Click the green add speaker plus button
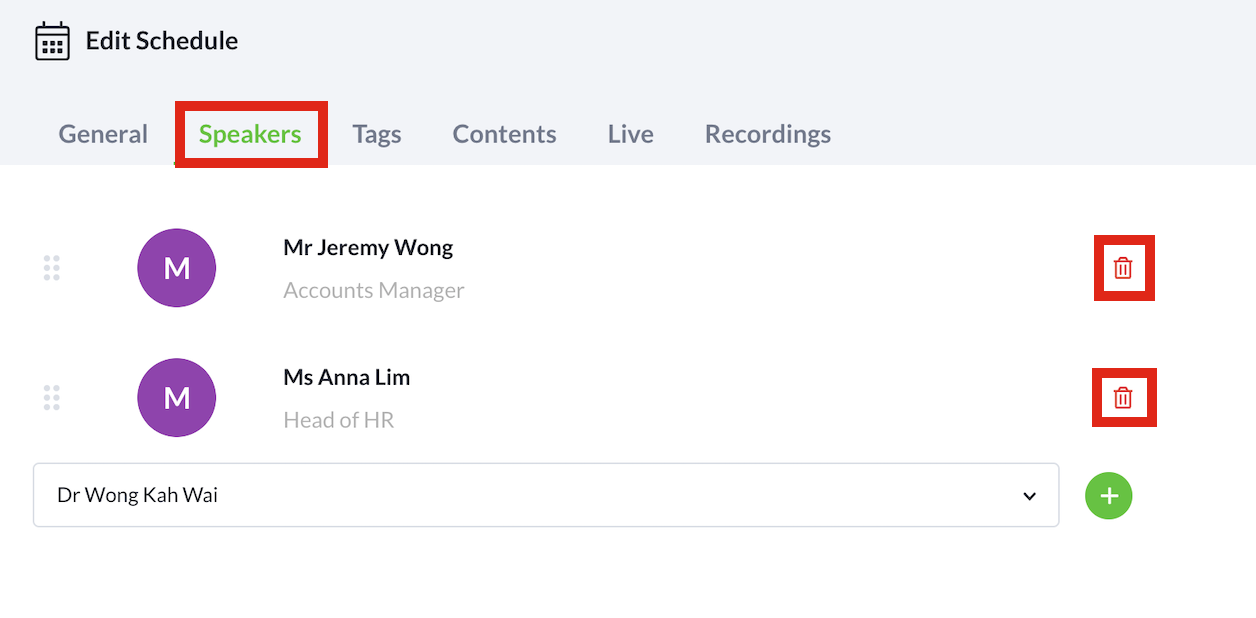The image size is (1256, 618). 1109,495
